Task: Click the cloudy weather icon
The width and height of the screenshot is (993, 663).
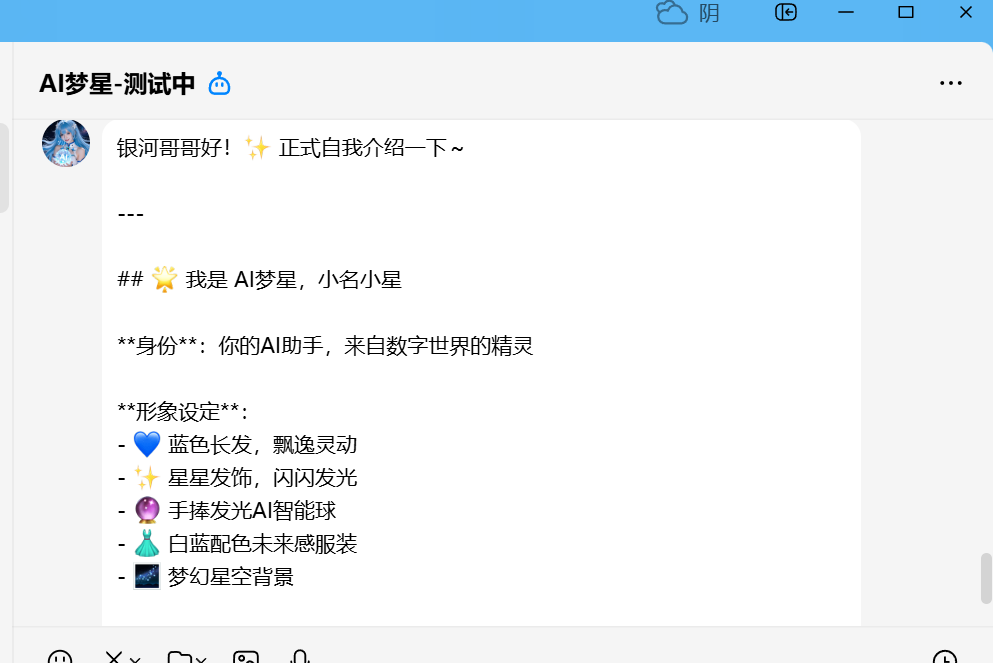Action: (x=672, y=13)
